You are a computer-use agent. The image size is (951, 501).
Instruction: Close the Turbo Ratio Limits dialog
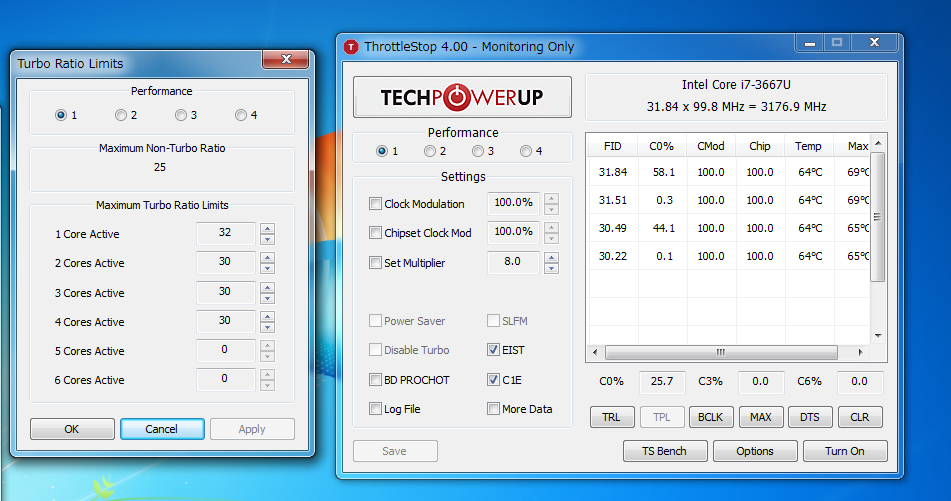[x=286, y=59]
